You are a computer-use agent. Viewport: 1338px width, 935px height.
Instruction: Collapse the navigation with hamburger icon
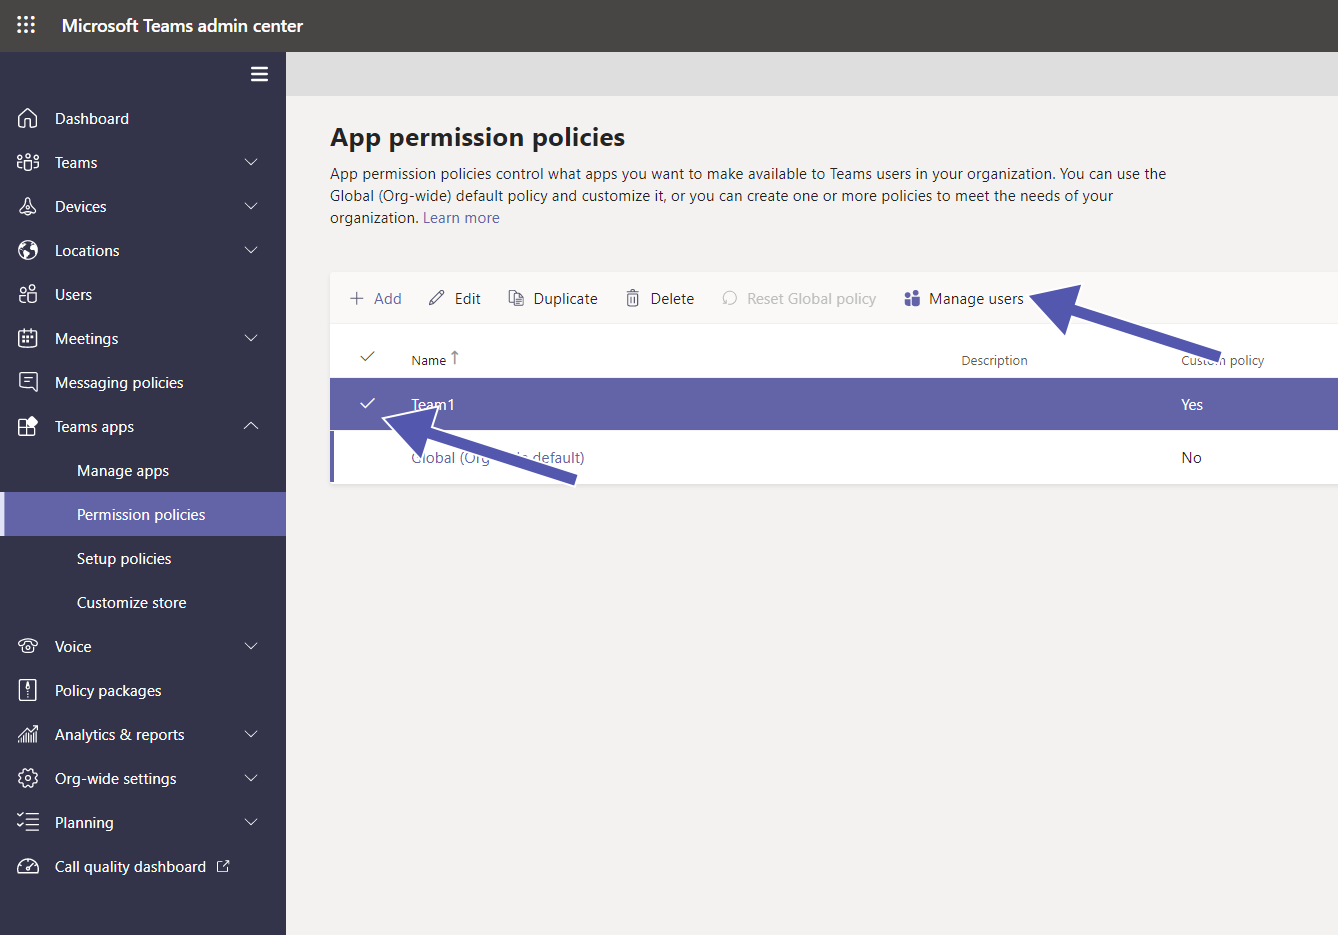(x=259, y=74)
